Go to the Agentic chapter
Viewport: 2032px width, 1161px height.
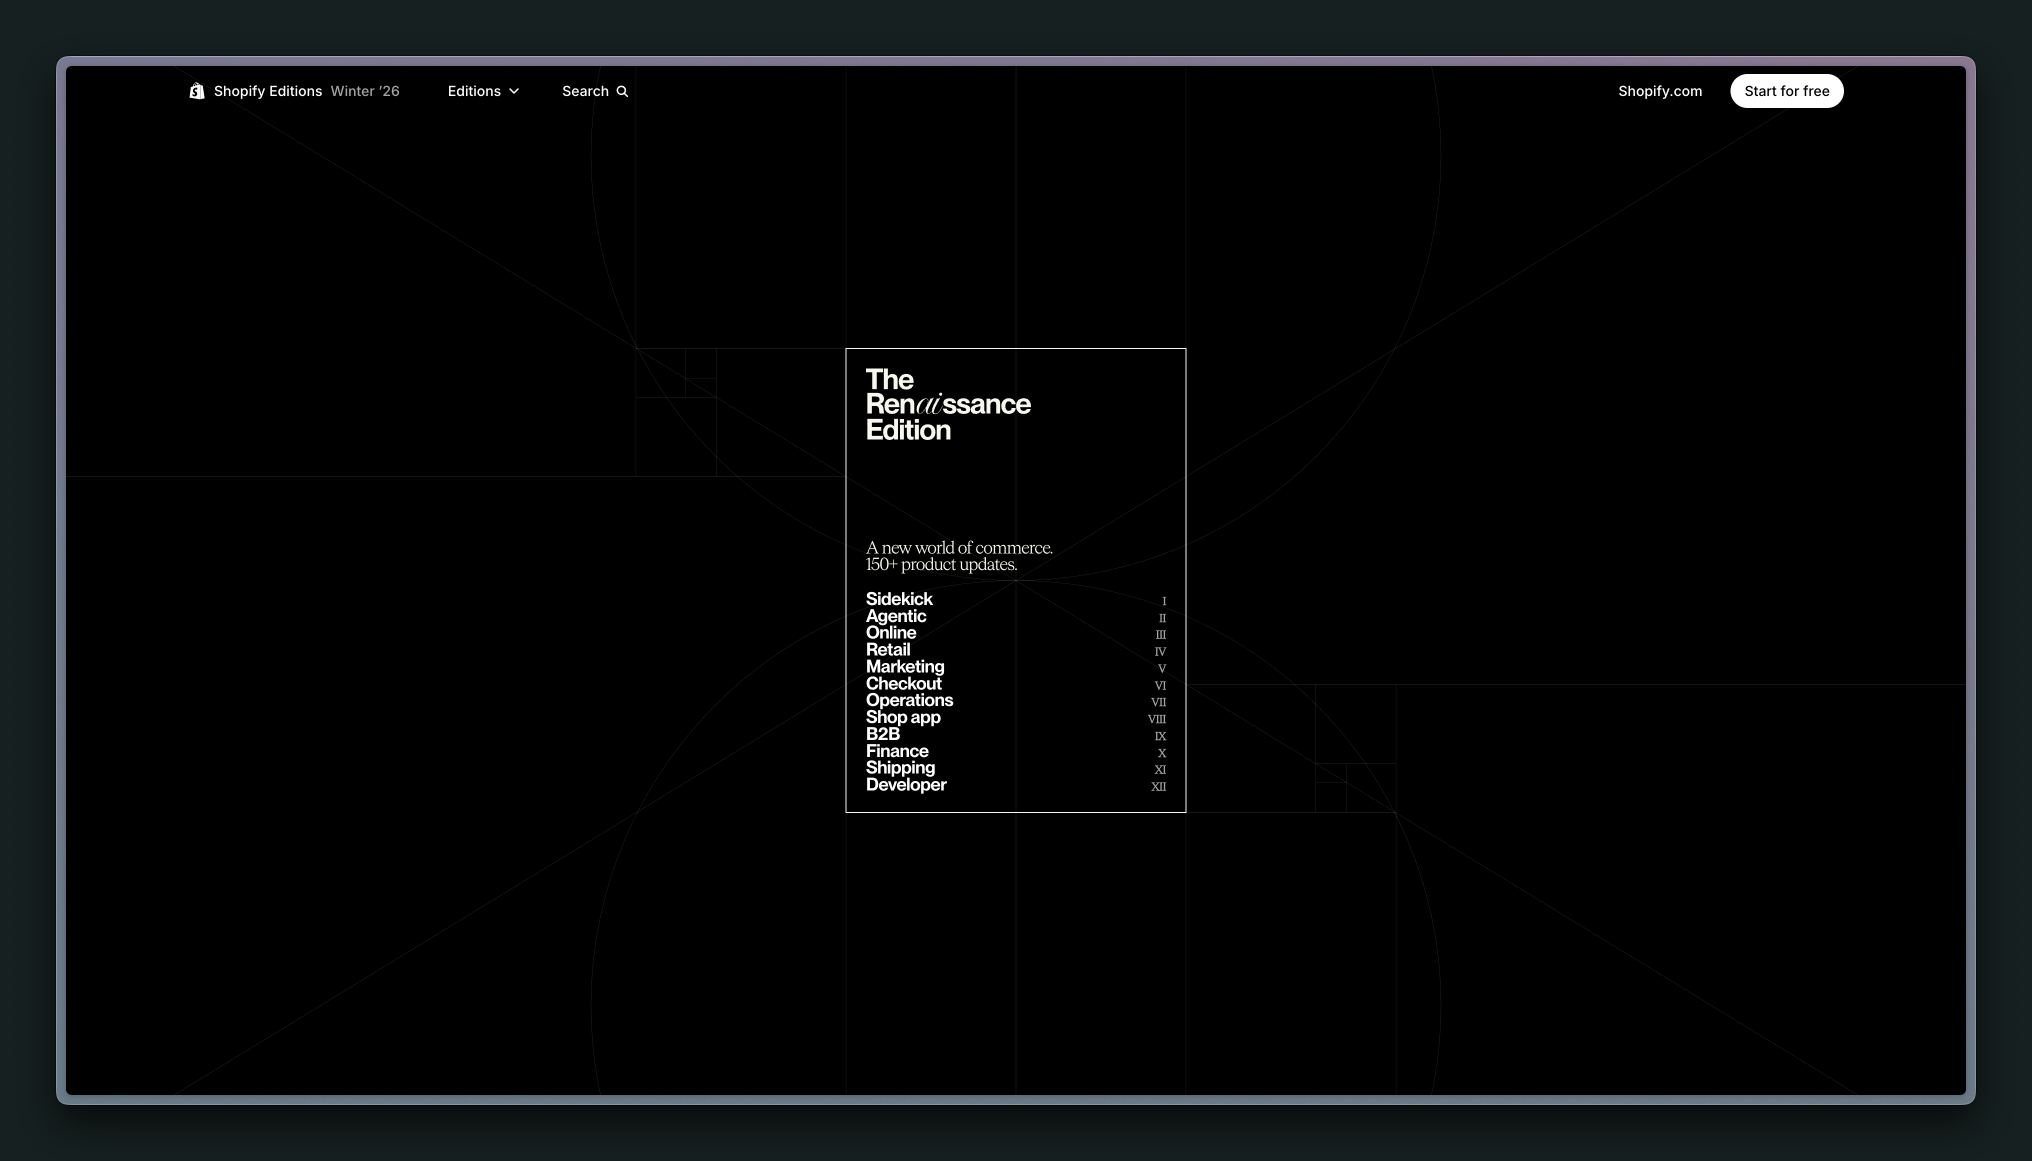[895, 616]
